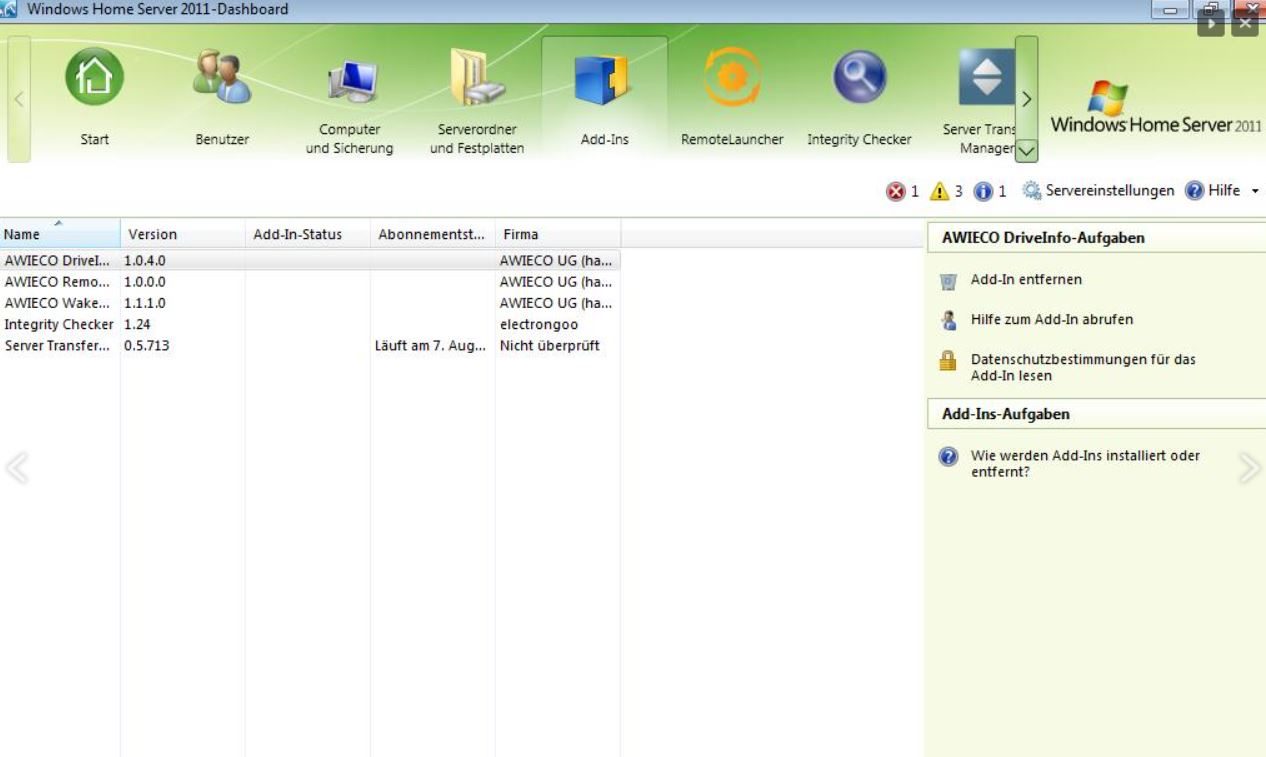Image resolution: width=1266 pixels, height=757 pixels.
Task: Select the AWIECO Wake... add-in row
Action: pyautogui.click(x=310, y=303)
